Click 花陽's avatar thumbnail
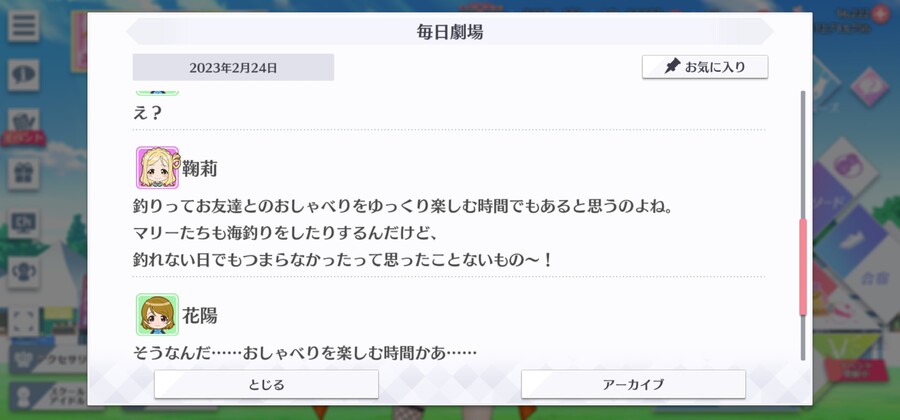This screenshot has width=900, height=420. (157, 314)
